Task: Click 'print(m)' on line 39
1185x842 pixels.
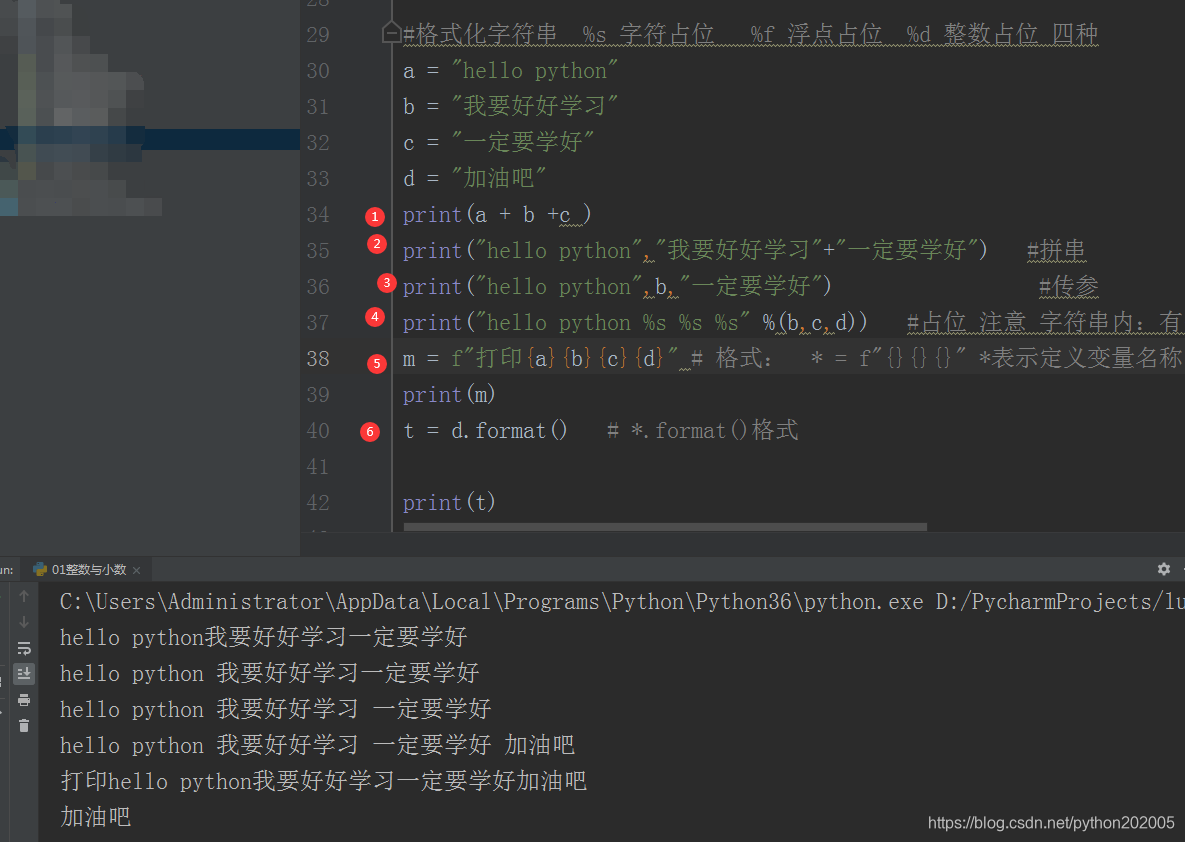Action: [x=449, y=395]
